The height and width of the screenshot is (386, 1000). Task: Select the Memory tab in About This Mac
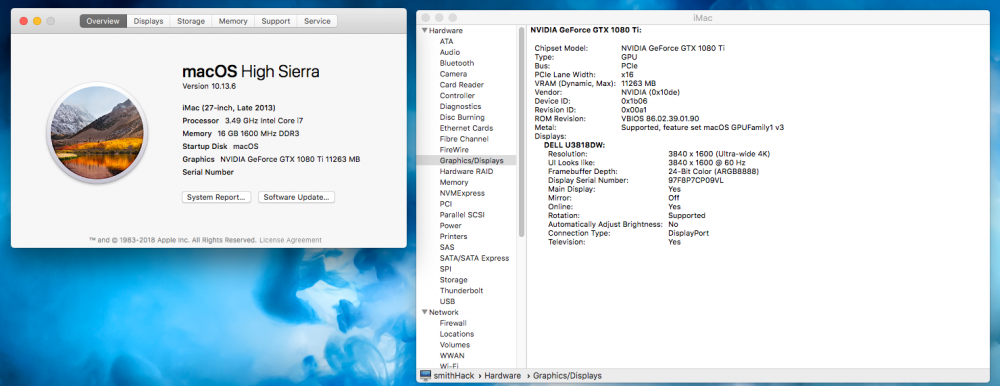[x=233, y=21]
